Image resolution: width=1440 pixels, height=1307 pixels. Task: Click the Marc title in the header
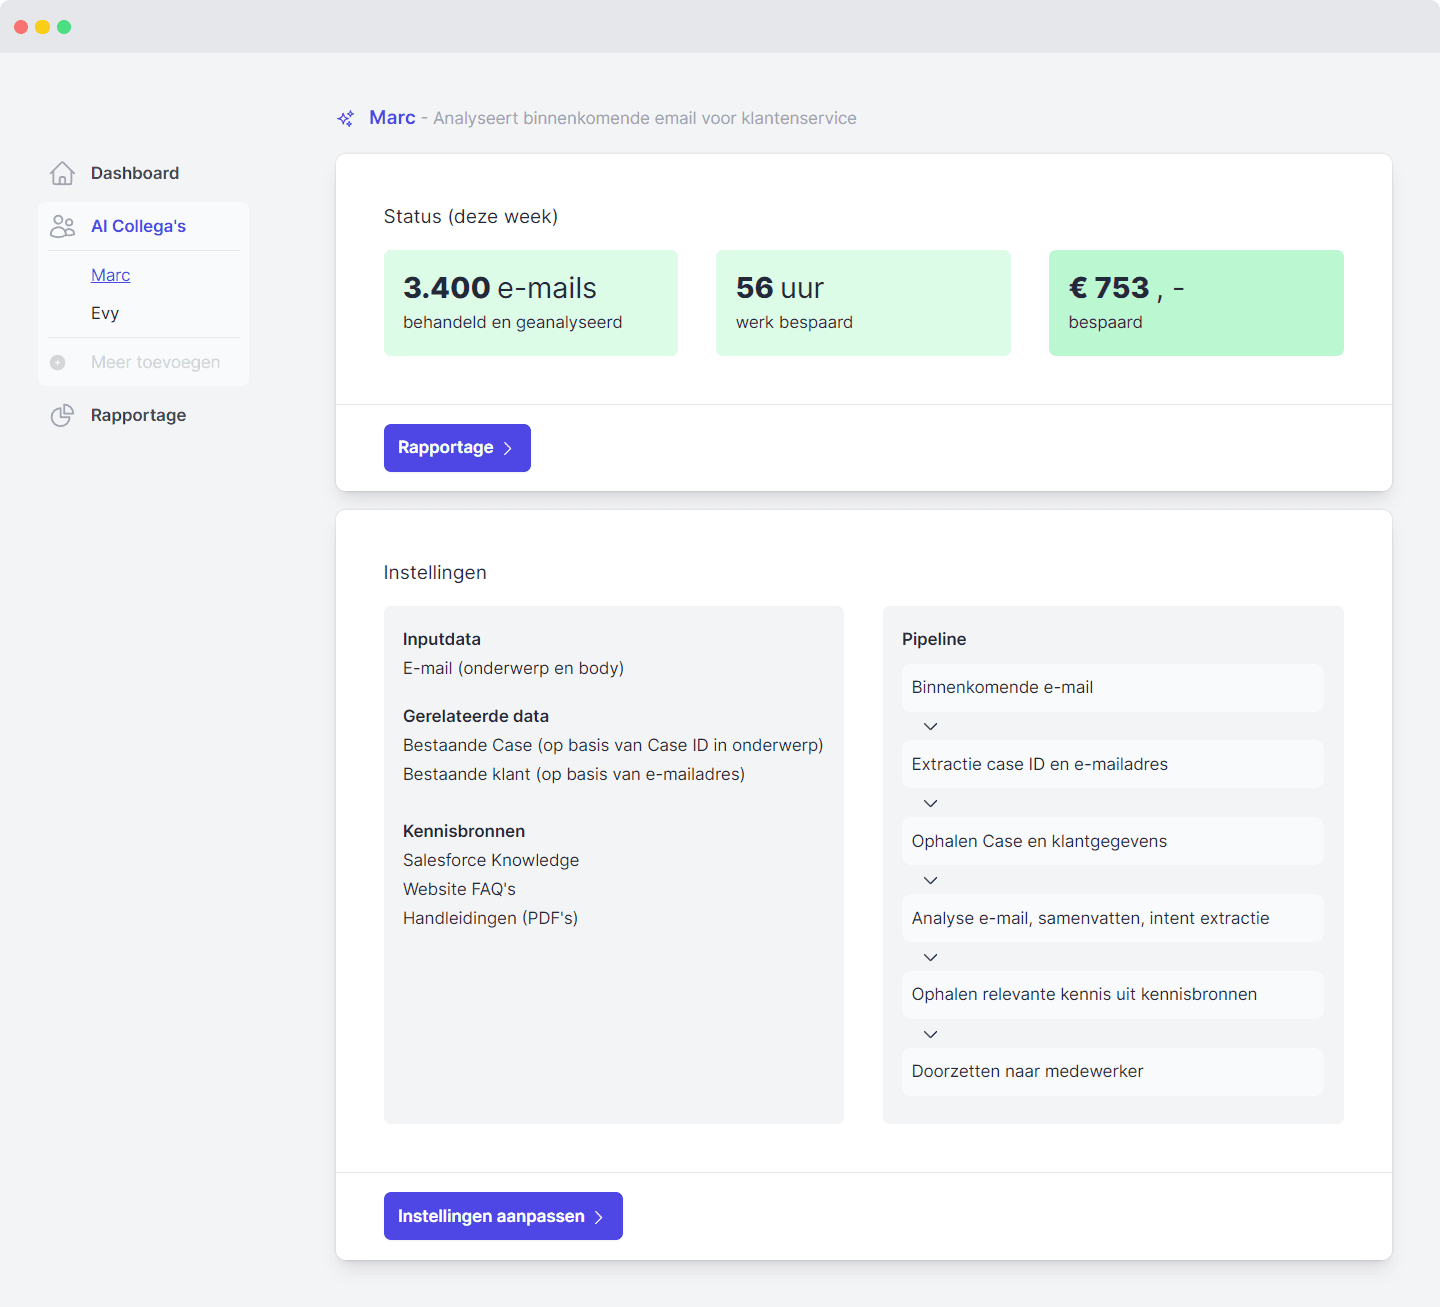point(392,118)
